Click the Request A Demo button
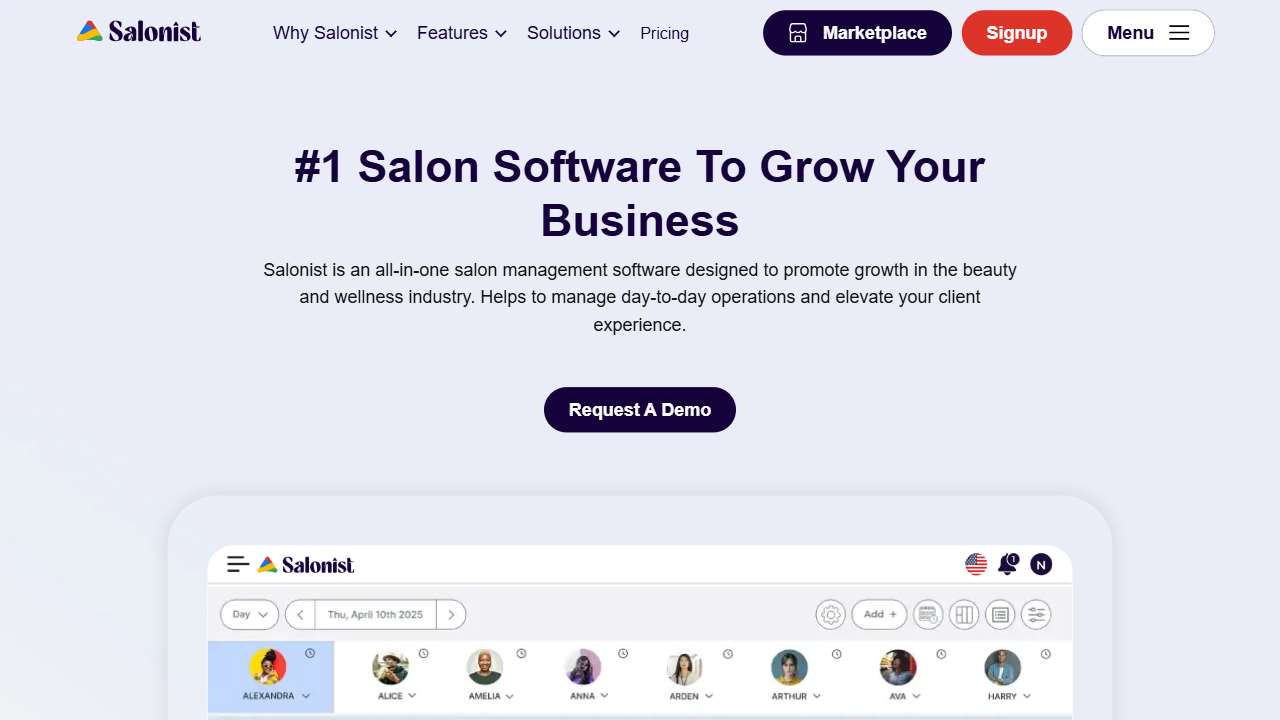The image size is (1280, 720). coord(640,410)
